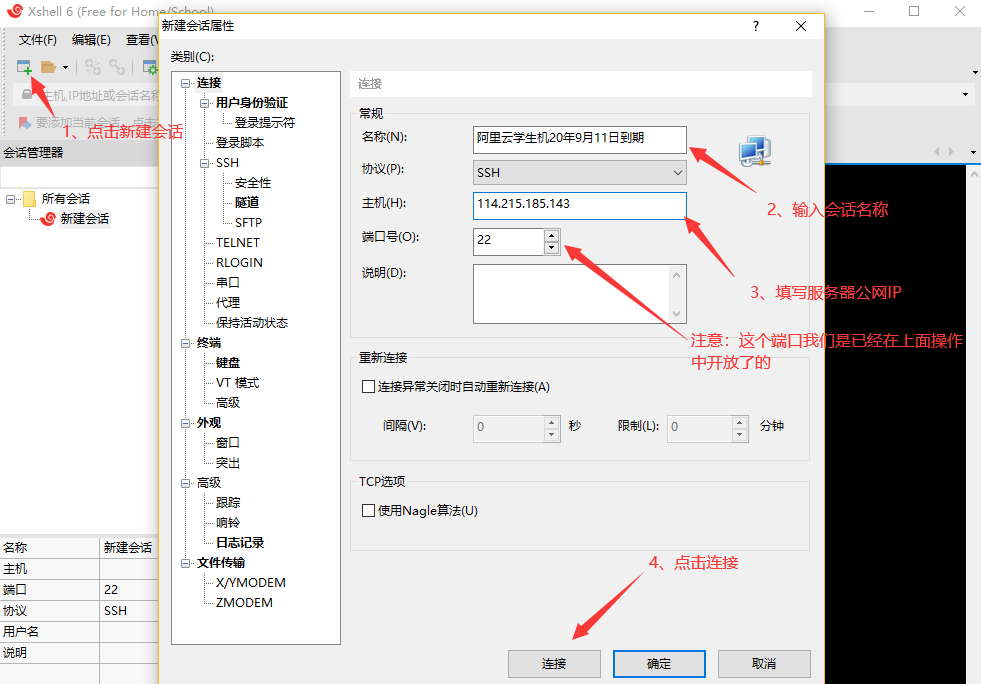
Task: Open the 文件(F) menu
Action: pos(36,39)
